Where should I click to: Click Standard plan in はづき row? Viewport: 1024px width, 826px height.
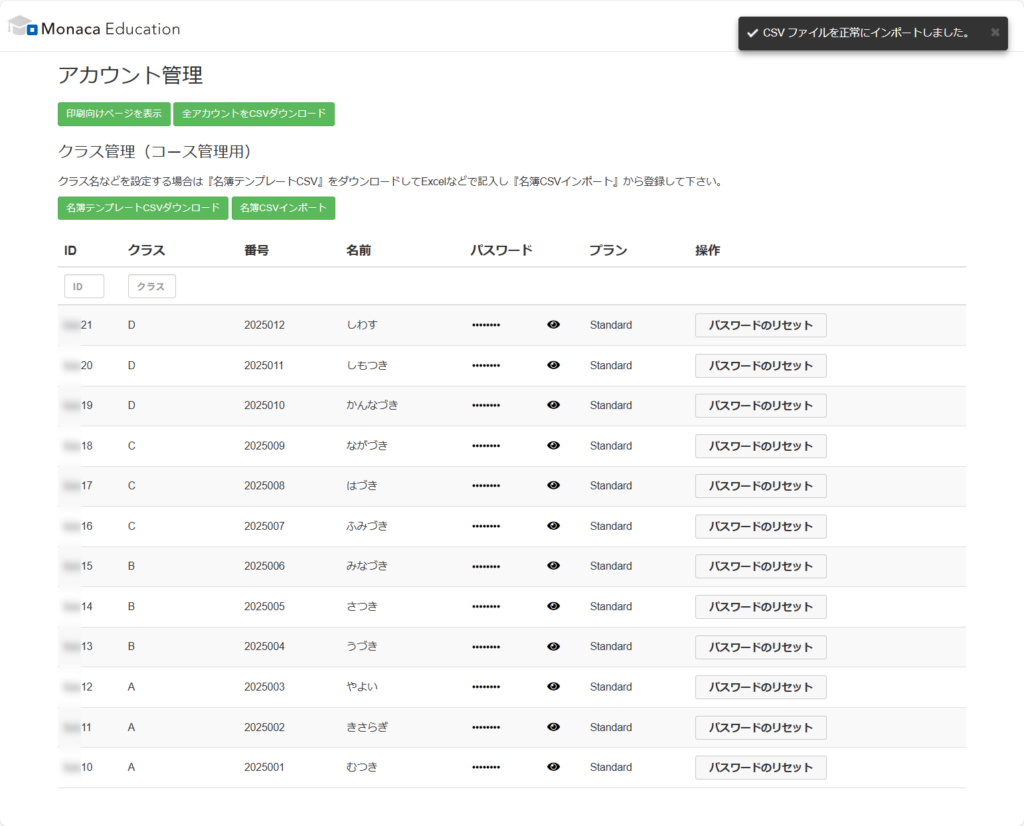pyautogui.click(x=611, y=485)
